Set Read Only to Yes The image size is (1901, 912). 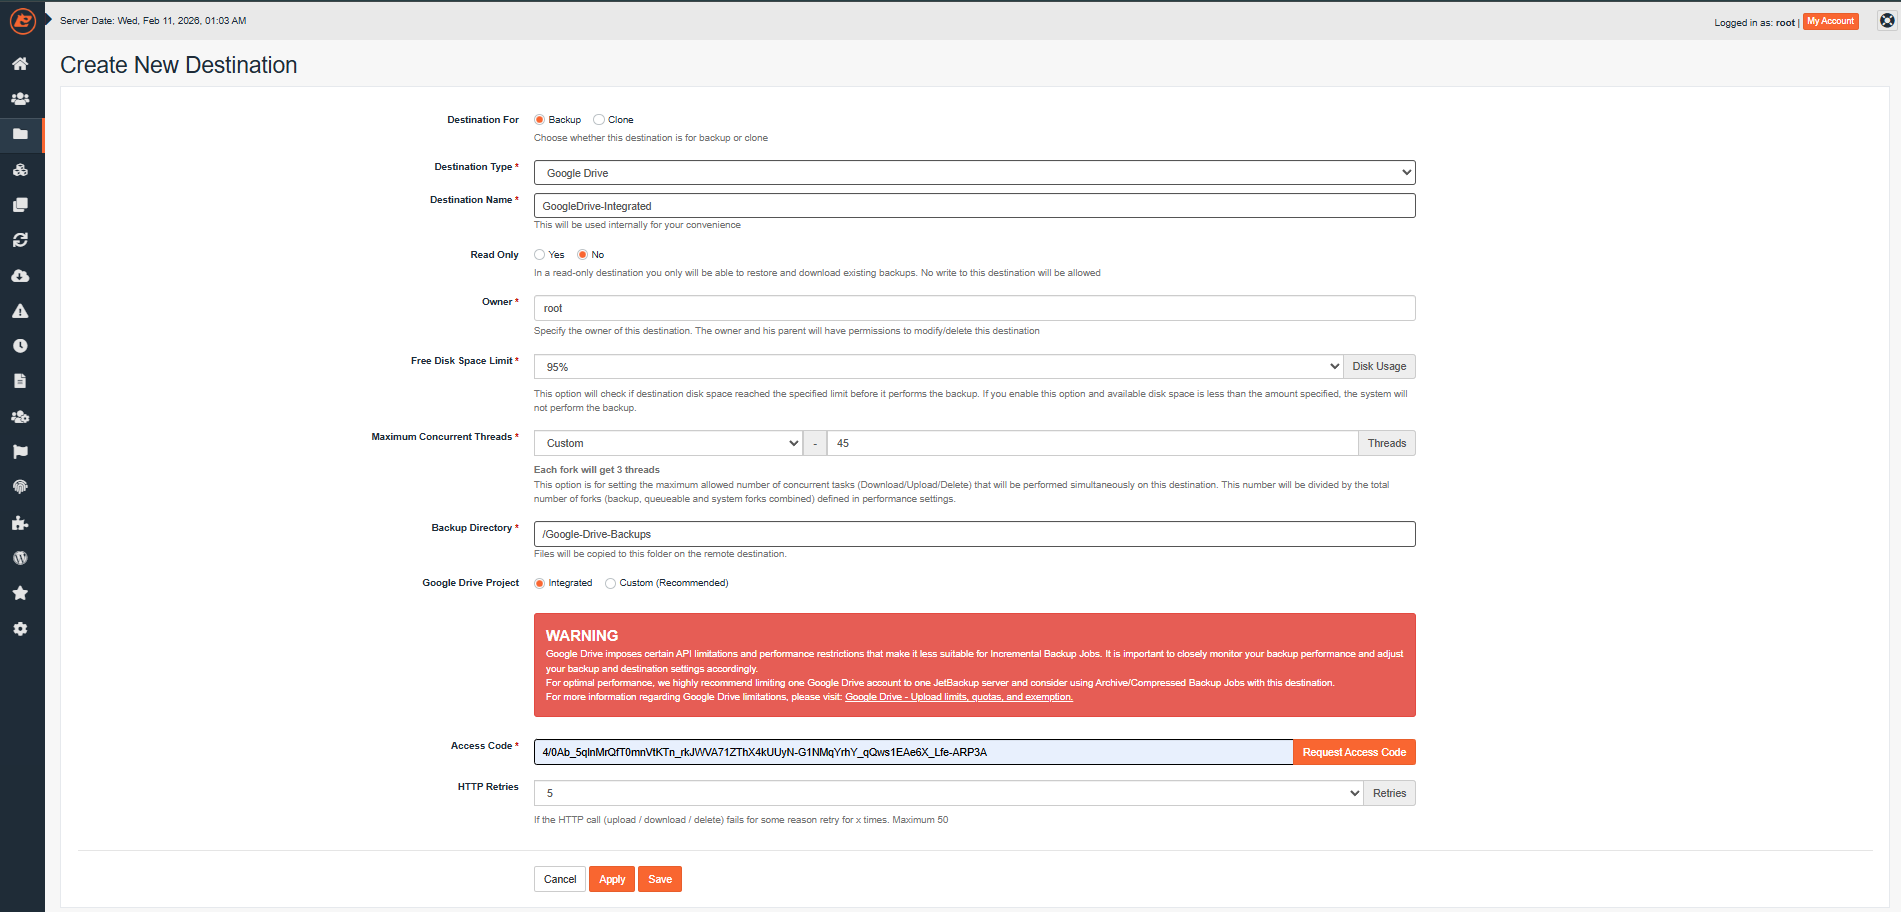(540, 255)
